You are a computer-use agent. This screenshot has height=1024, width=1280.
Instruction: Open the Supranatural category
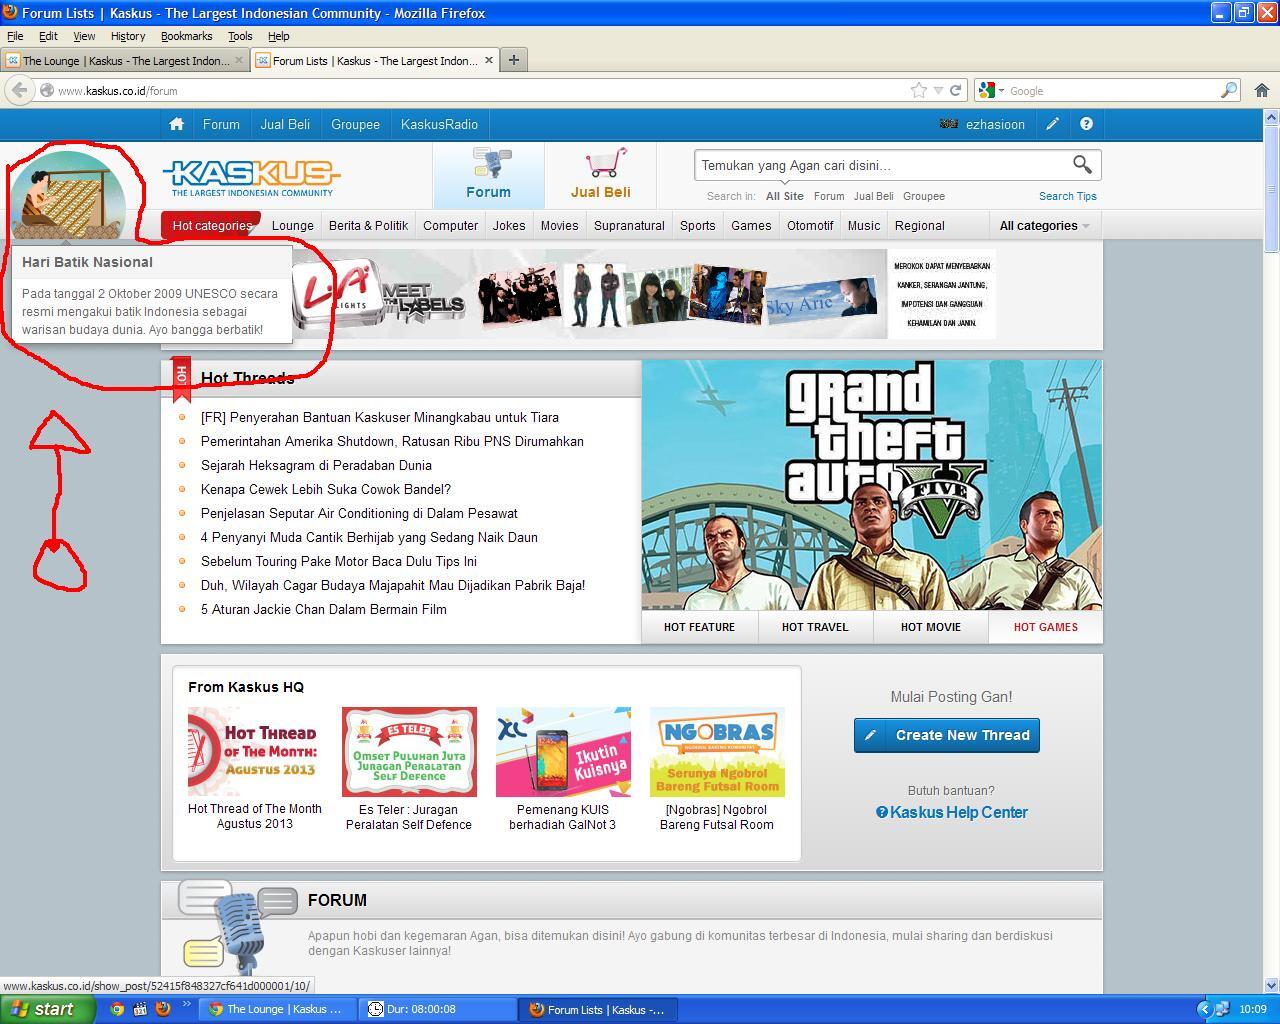(x=629, y=225)
